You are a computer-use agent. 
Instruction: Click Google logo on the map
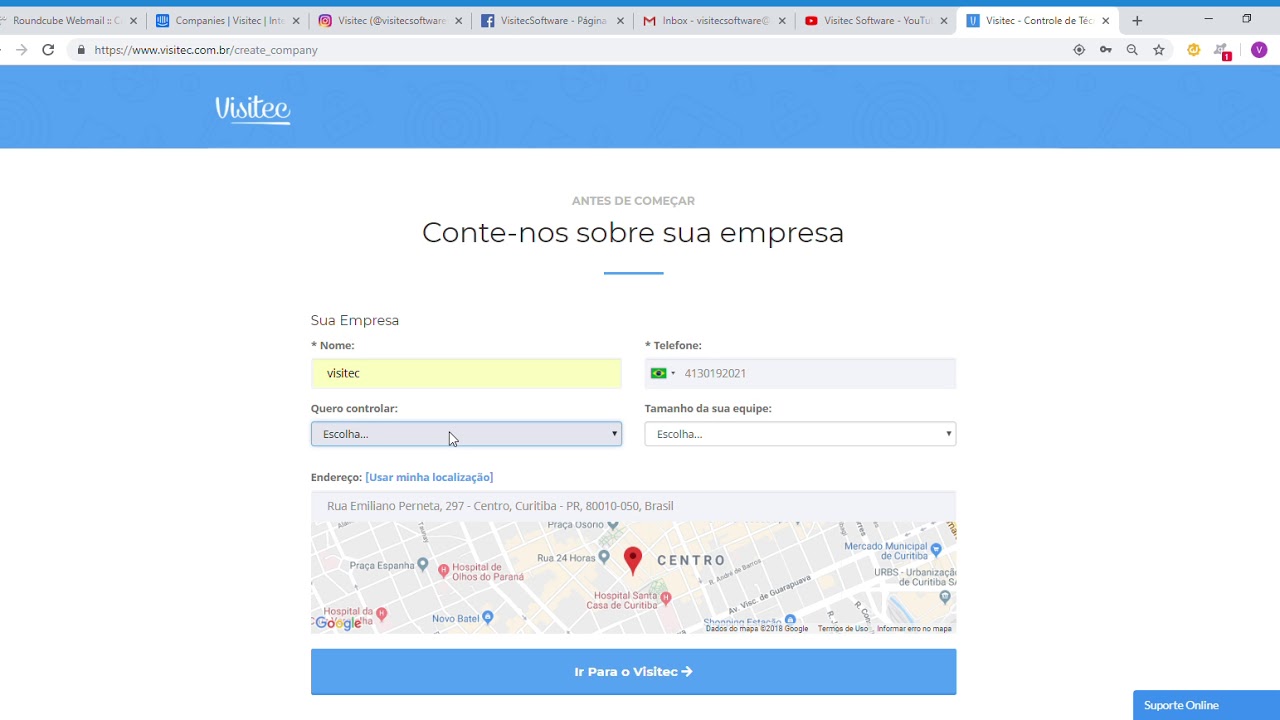(x=338, y=623)
